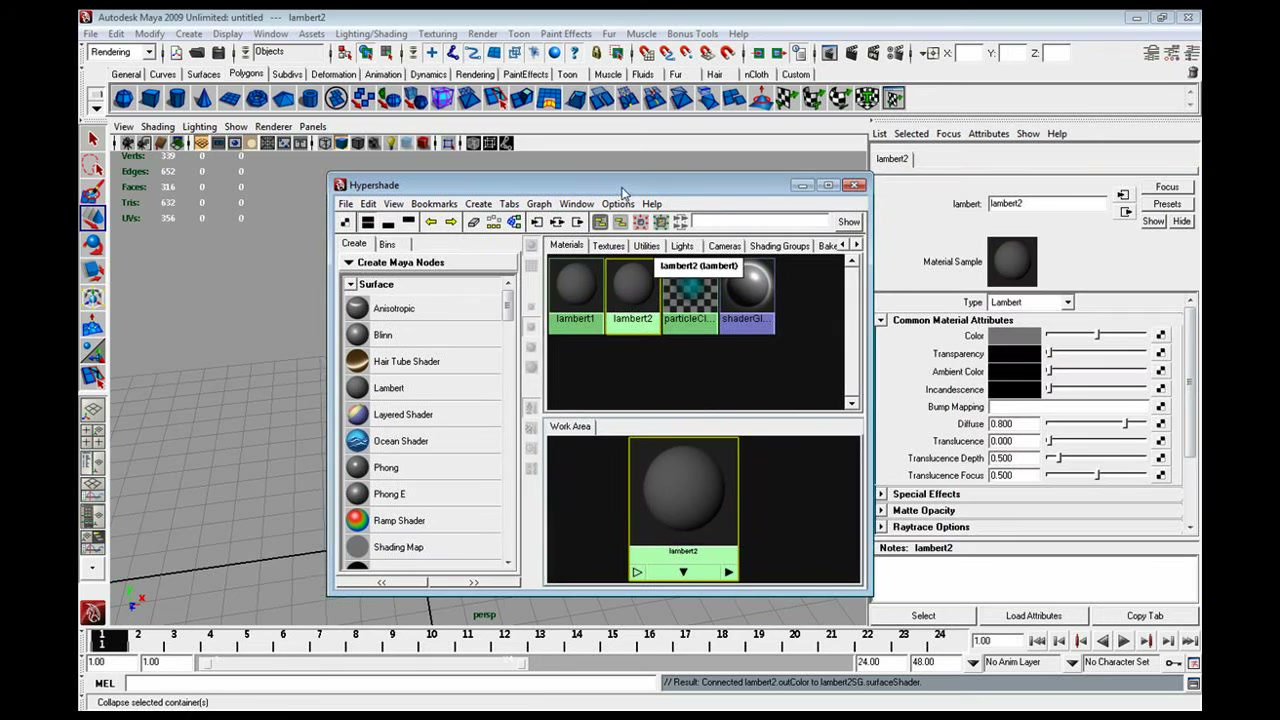Expand Matte Opacity section
Image resolution: width=1280 pixels, height=720 pixels.
coord(881,510)
